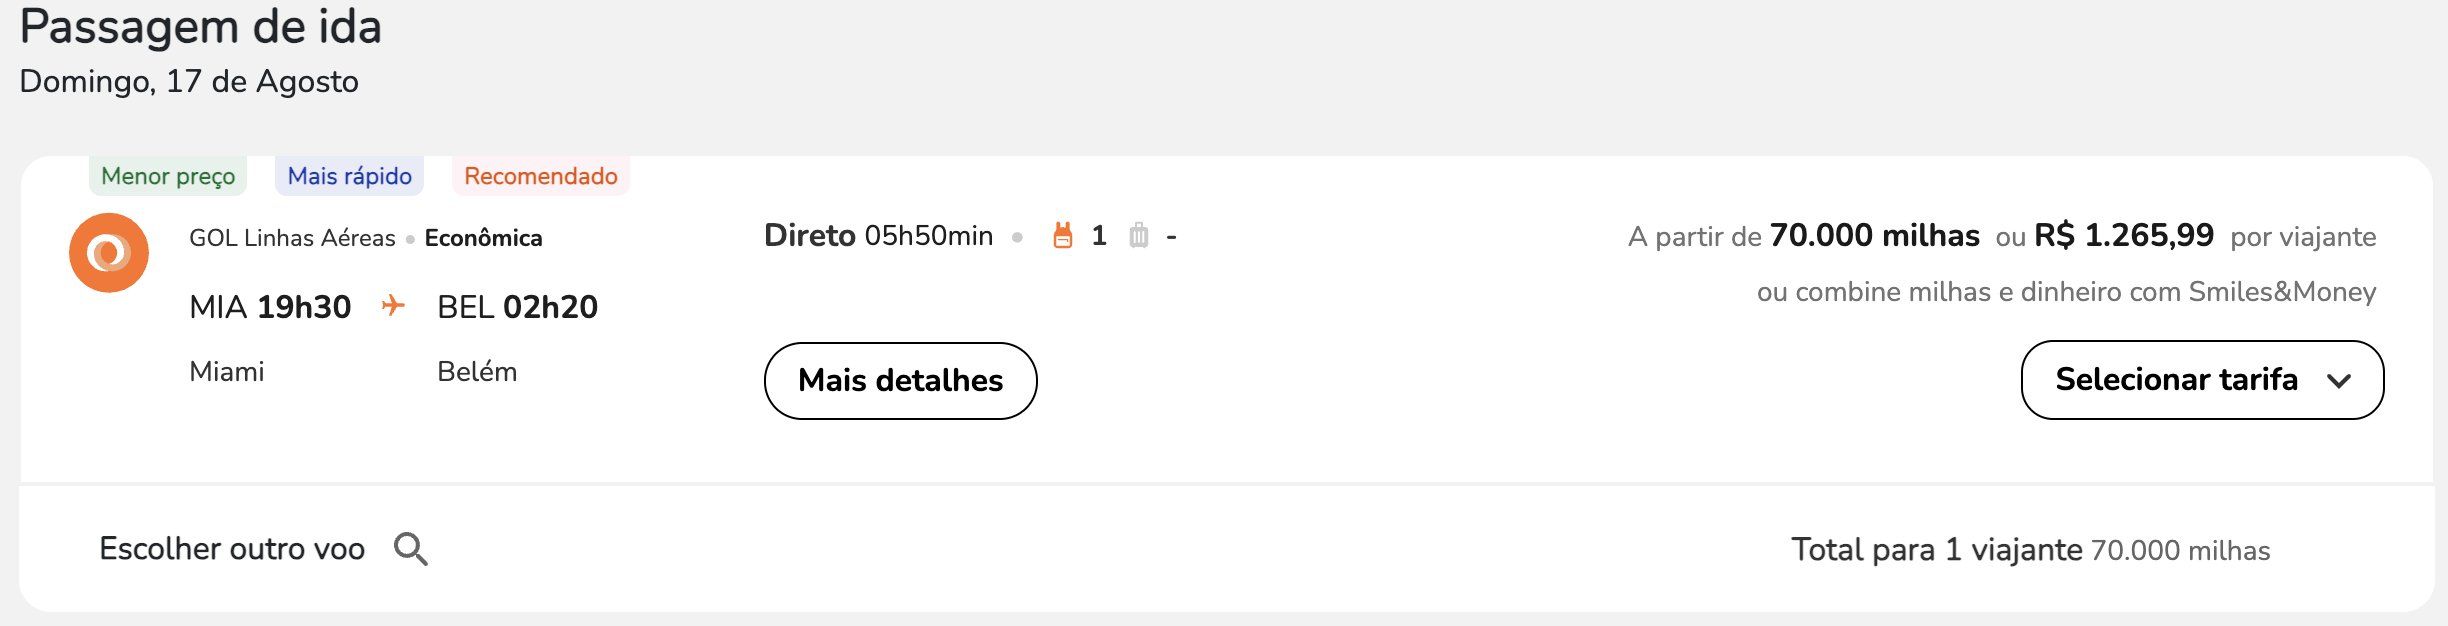Select the Menor preço tag
2448x626 pixels.
tap(168, 176)
